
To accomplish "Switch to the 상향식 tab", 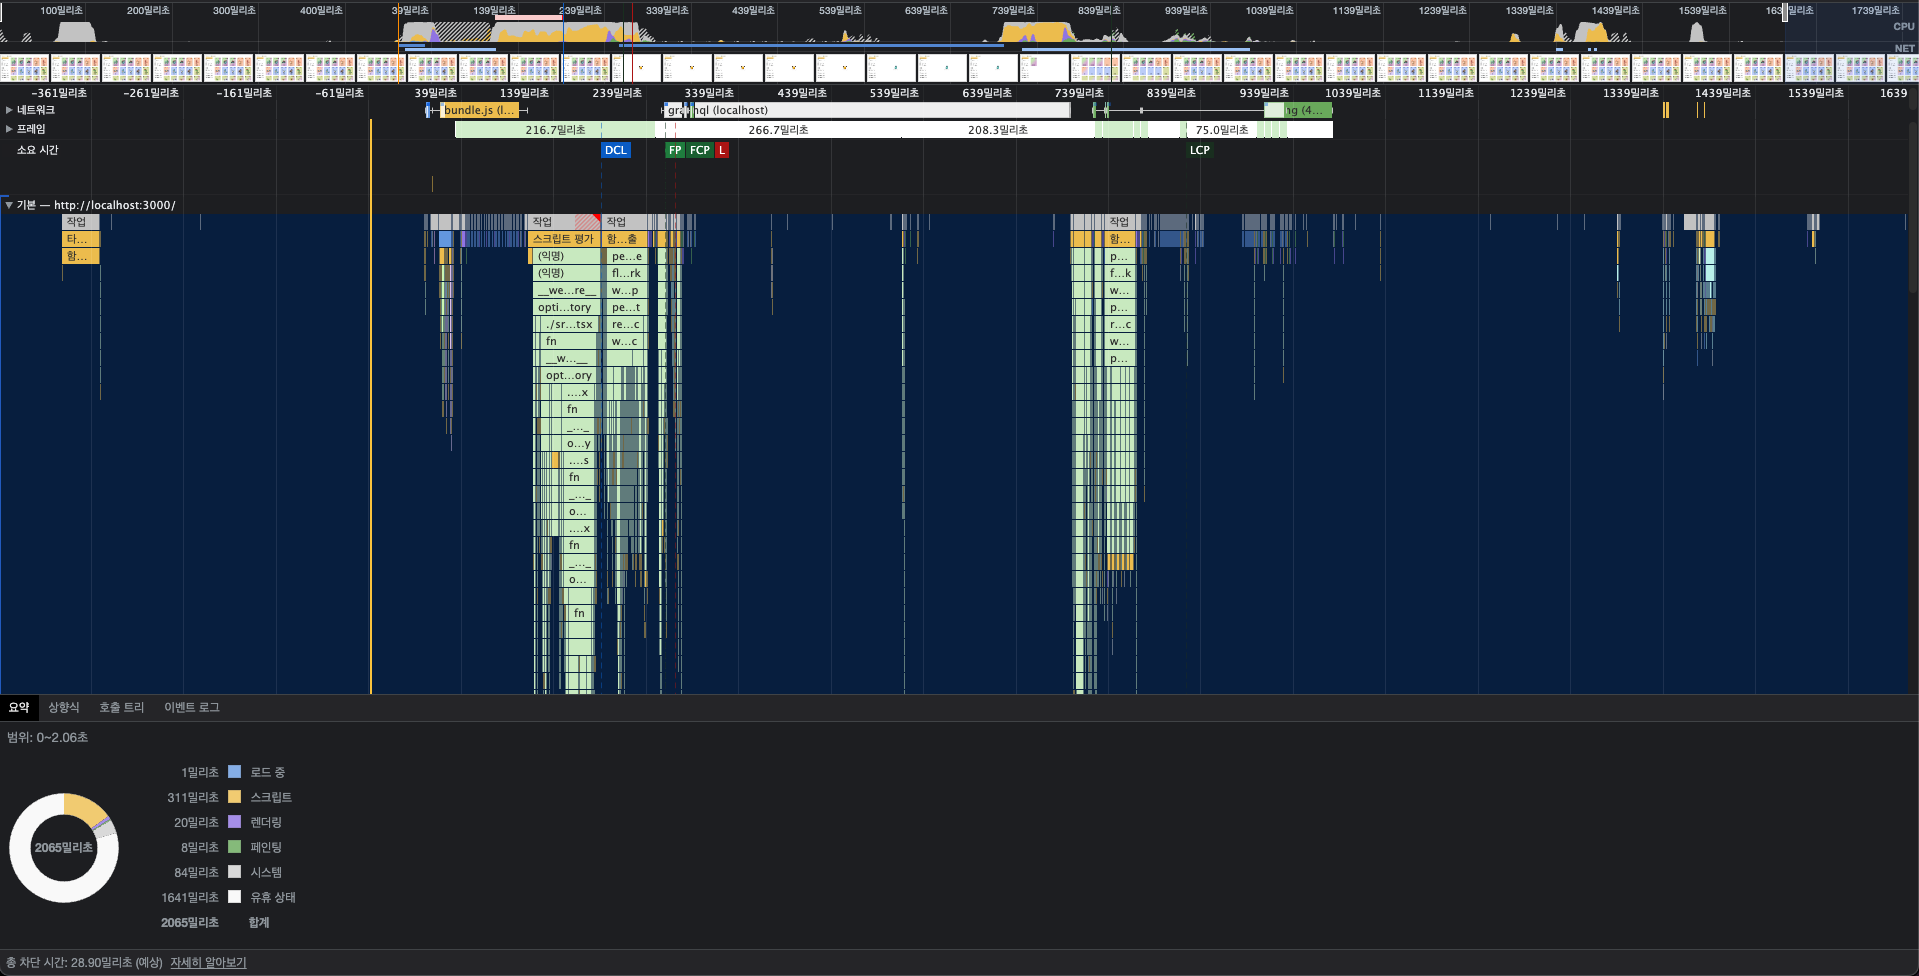I will 64,707.
